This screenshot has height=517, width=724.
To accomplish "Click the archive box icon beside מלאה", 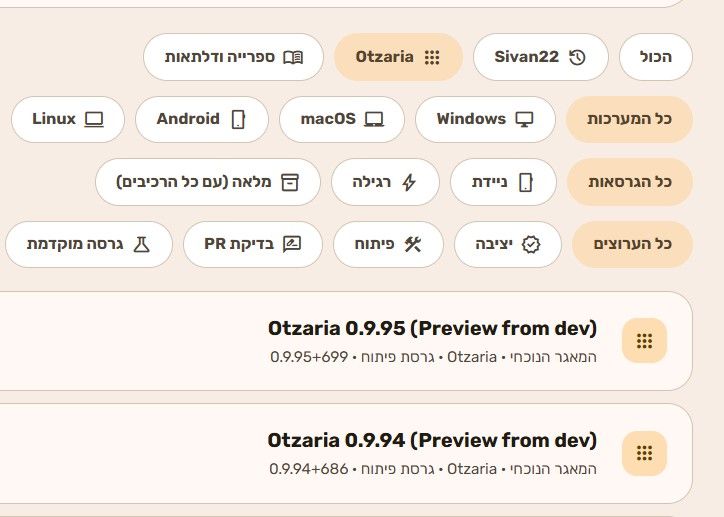I will pos(290,182).
